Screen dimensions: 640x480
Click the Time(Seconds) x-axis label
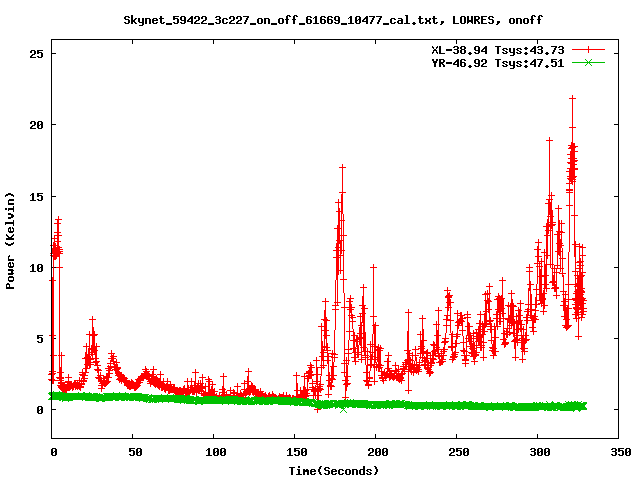(x=334, y=471)
